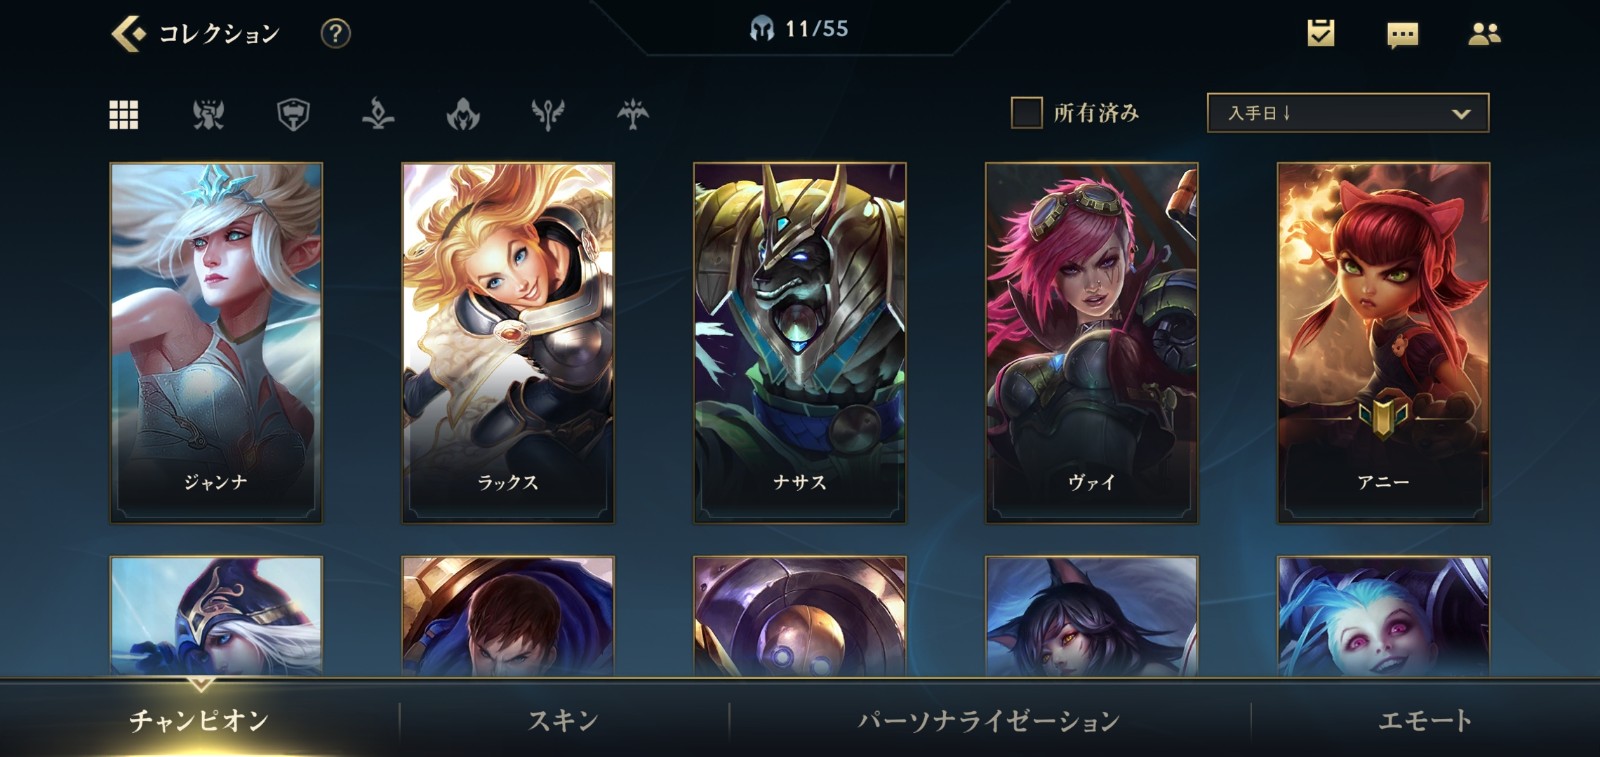Open the エモート tab
The image size is (1600, 757).
tap(1425, 720)
